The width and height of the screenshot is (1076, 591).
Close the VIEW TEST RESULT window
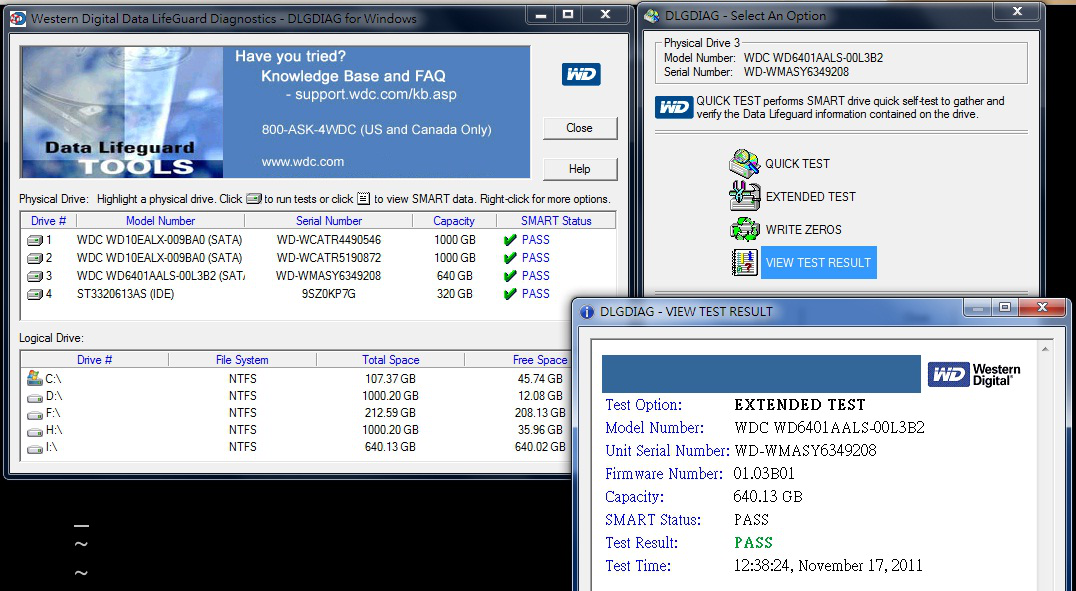(x=1042, y=308)
